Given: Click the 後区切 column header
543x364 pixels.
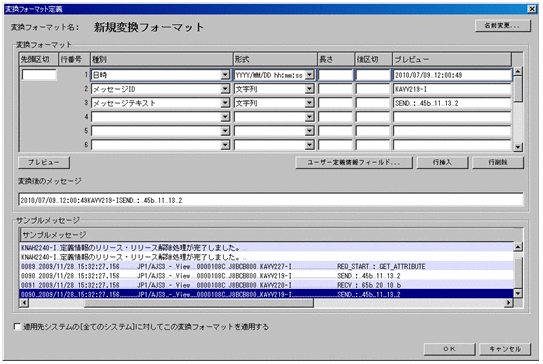Looking at the screenshot, I should point(373,59).
